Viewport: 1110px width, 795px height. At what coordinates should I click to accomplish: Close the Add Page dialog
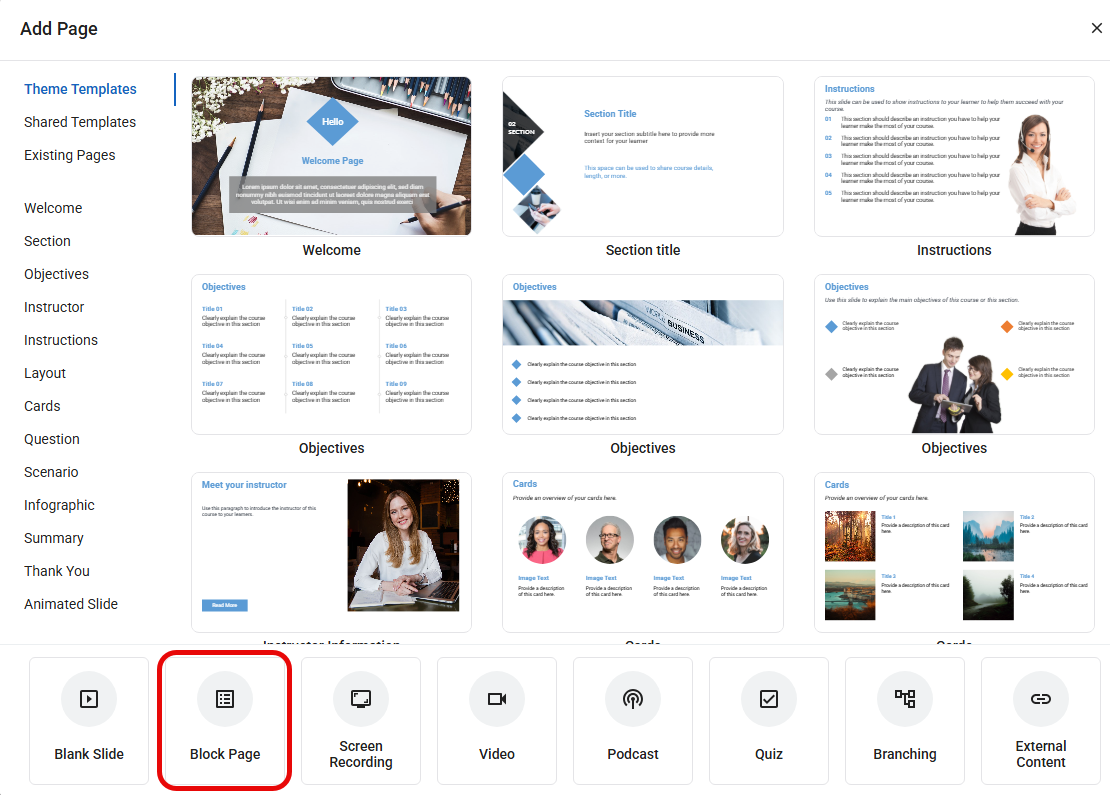pos(1097,28)
